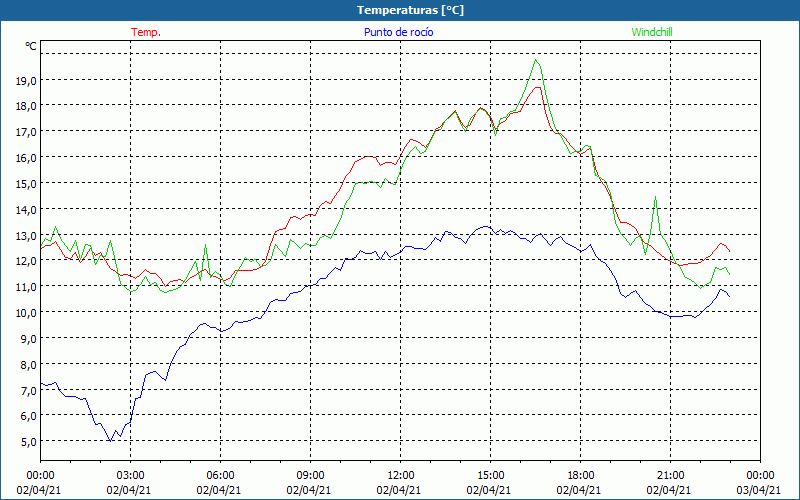
Task: Click the 16,0 y-axis value
Action: coord(26,158)
